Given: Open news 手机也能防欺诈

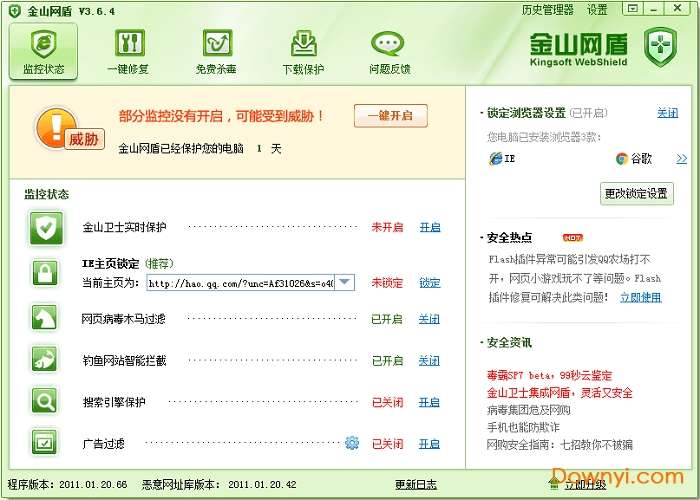Looking at the screenshot, I should click(x=523, y=427).
